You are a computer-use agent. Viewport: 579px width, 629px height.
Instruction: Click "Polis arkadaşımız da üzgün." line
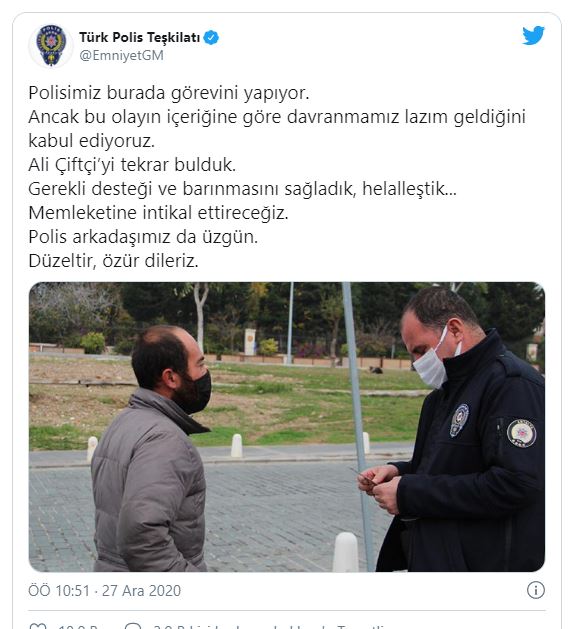point(143,237)
